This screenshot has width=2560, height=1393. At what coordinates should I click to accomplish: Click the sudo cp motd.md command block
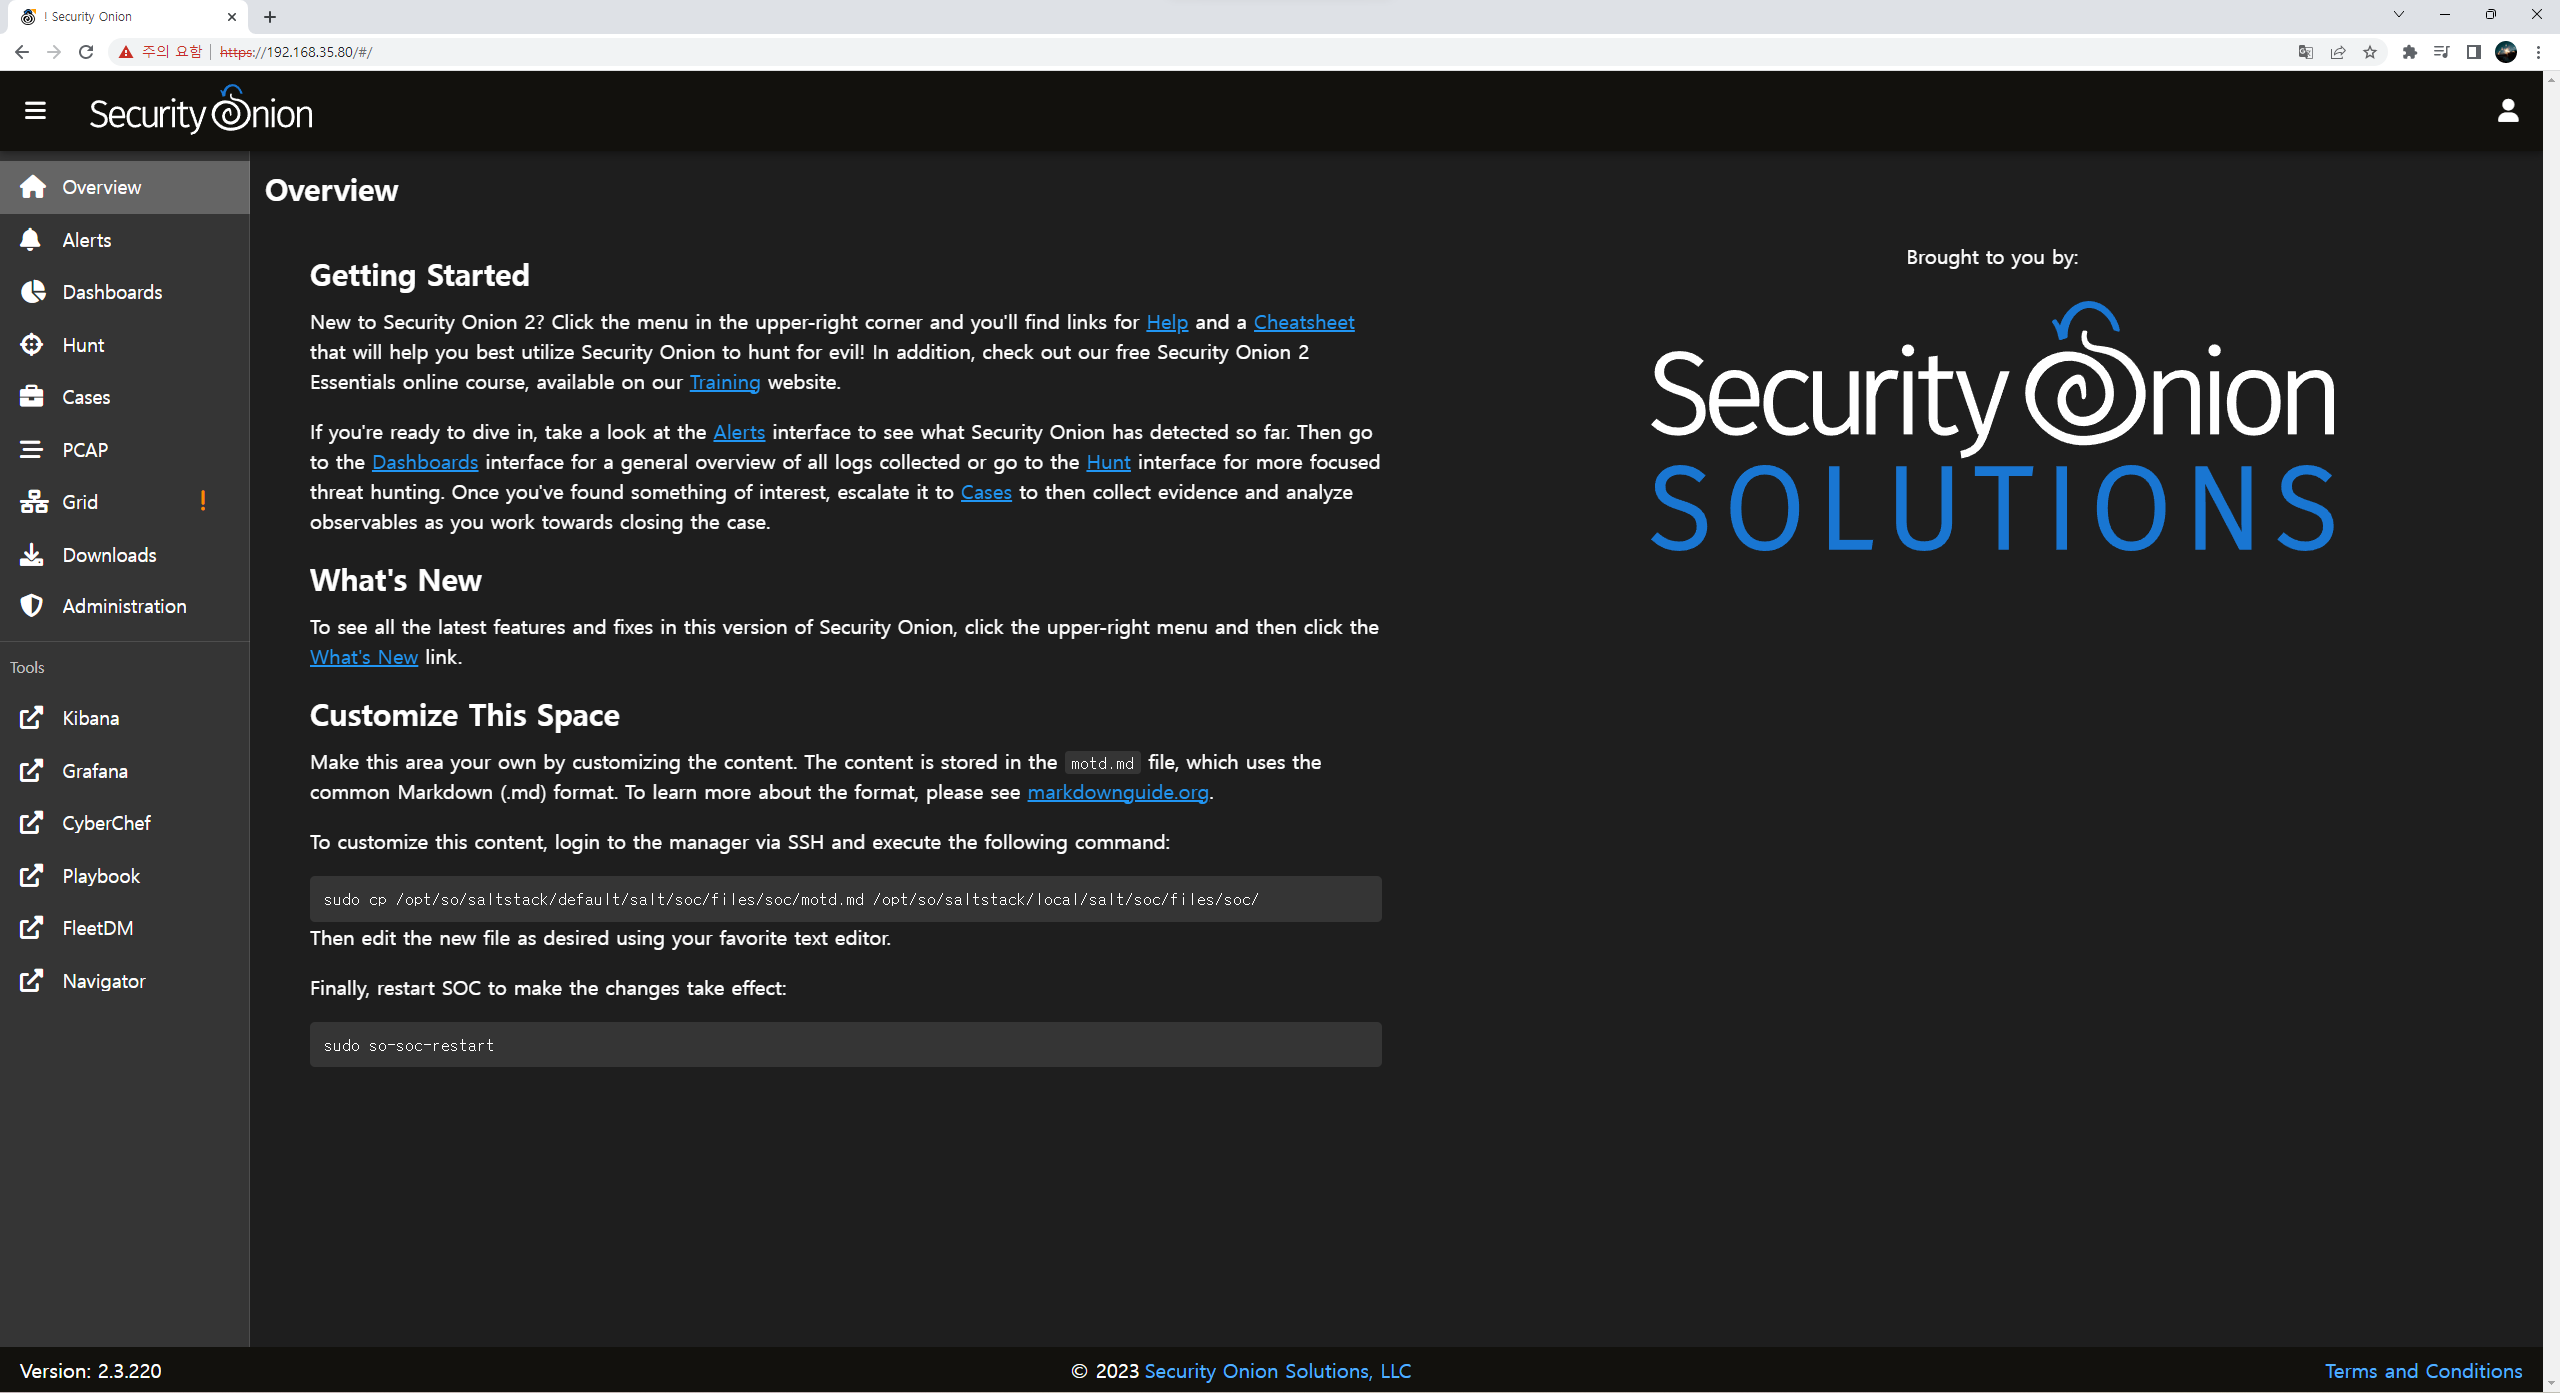pos(846,899)
